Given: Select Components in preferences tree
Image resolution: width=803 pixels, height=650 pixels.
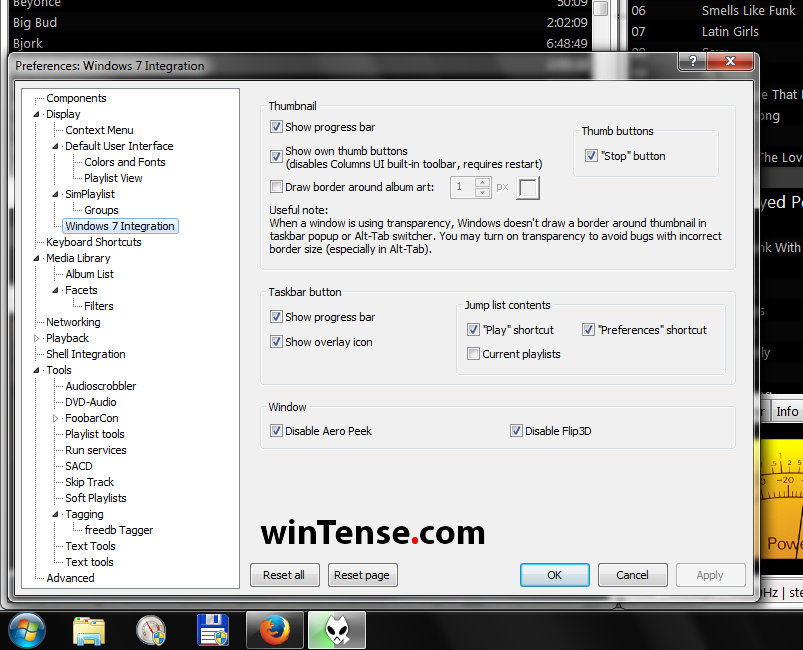Looking at the screenshot, I should (x=76, y=98).
